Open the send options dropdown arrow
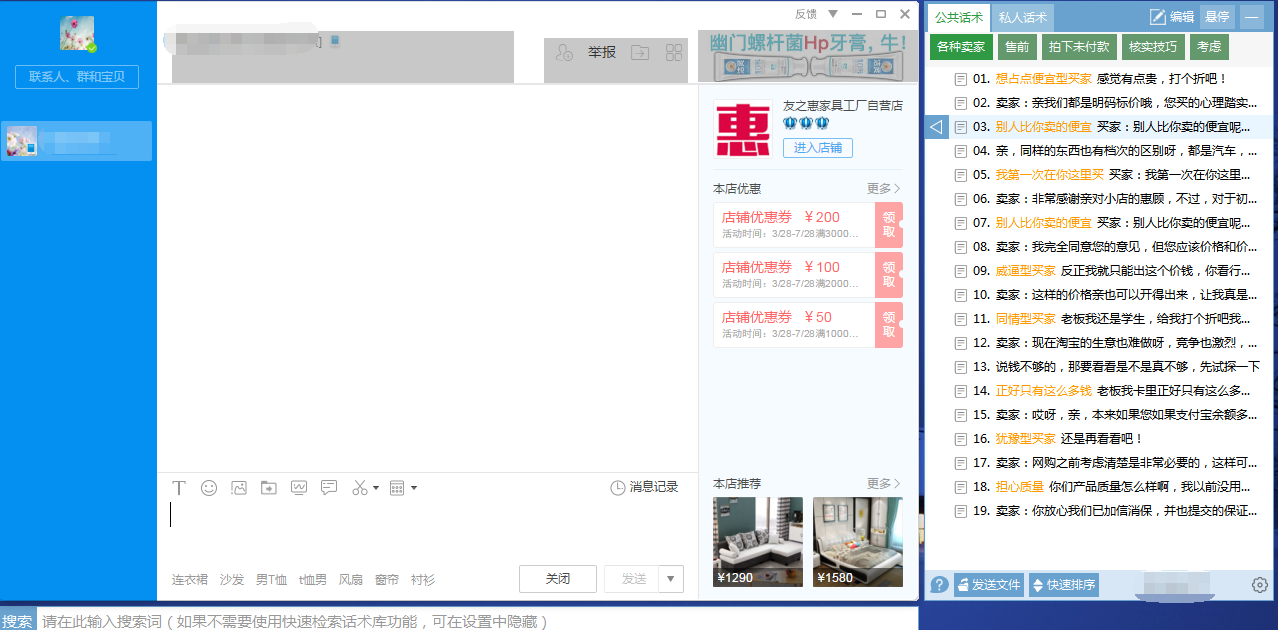1278x630 pixels. [x=671, y=579]
